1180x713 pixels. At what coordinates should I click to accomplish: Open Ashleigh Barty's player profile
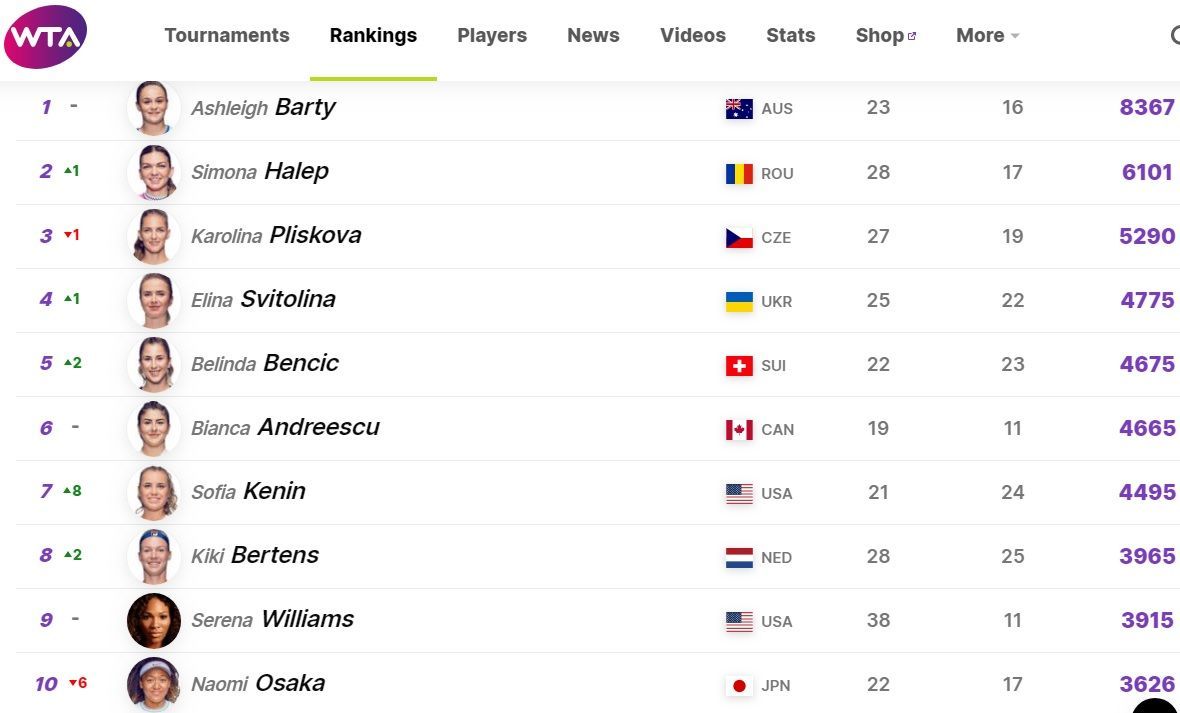[263, 108]
